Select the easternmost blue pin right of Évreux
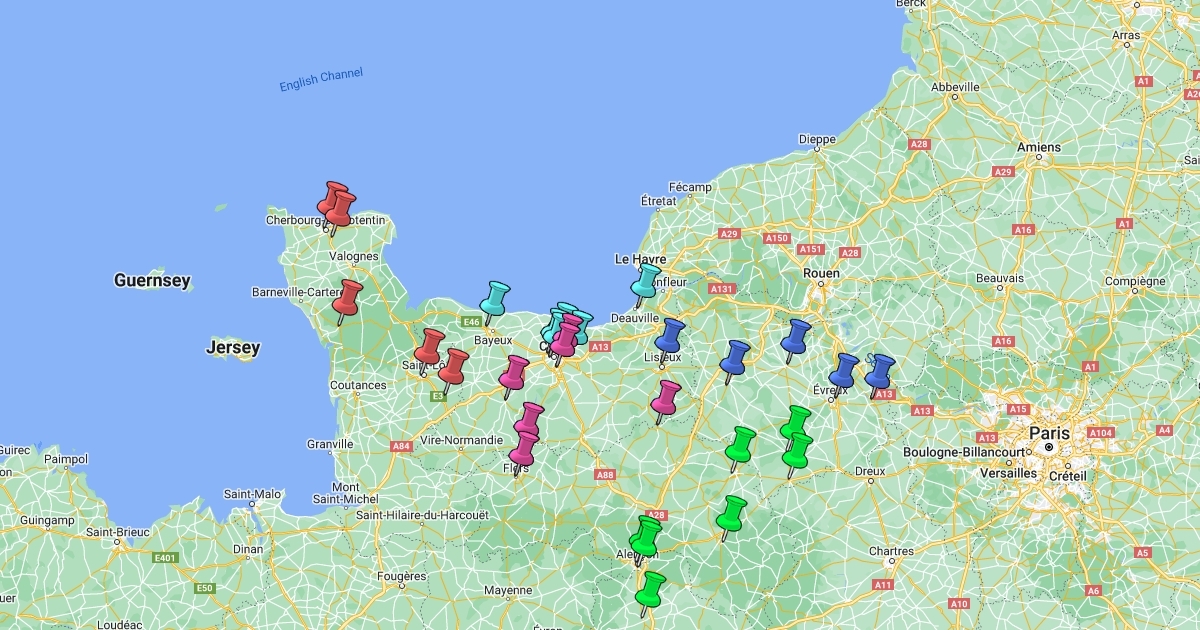Screen dimensions: 1200x630 [879, 371]
